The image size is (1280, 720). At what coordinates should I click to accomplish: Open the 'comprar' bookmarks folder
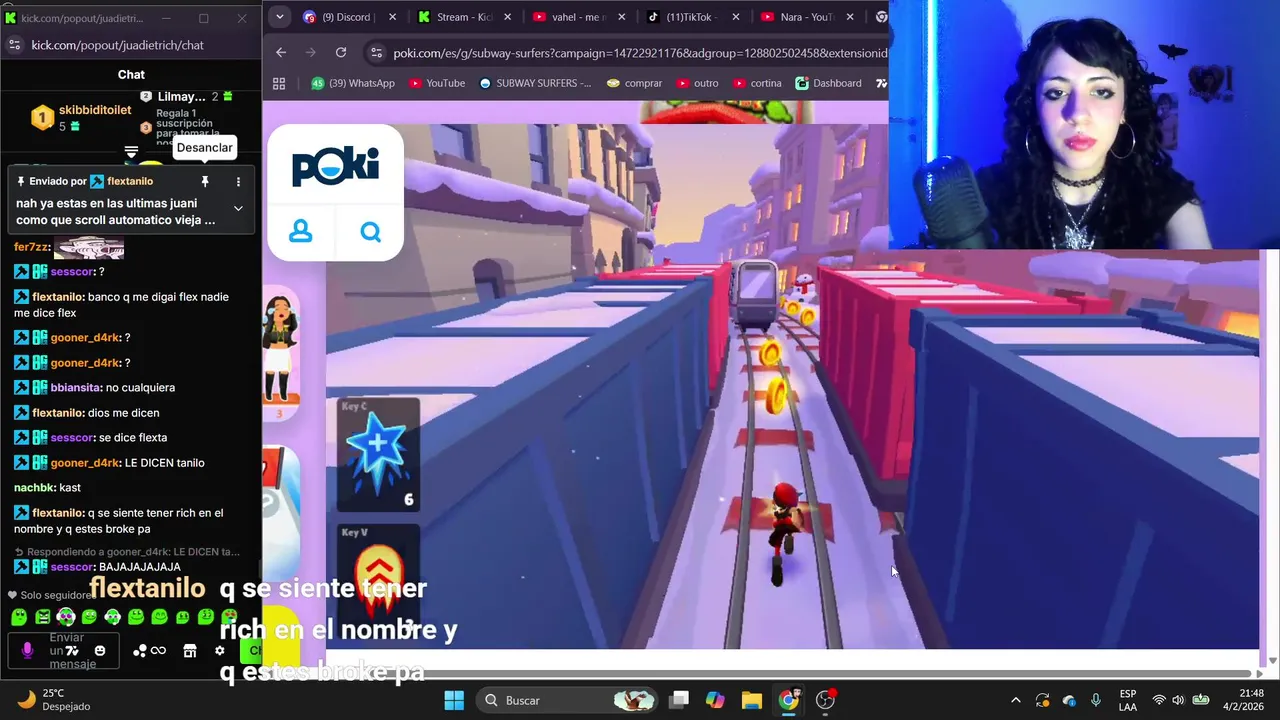pyautogui.click(x=634, y=83)
